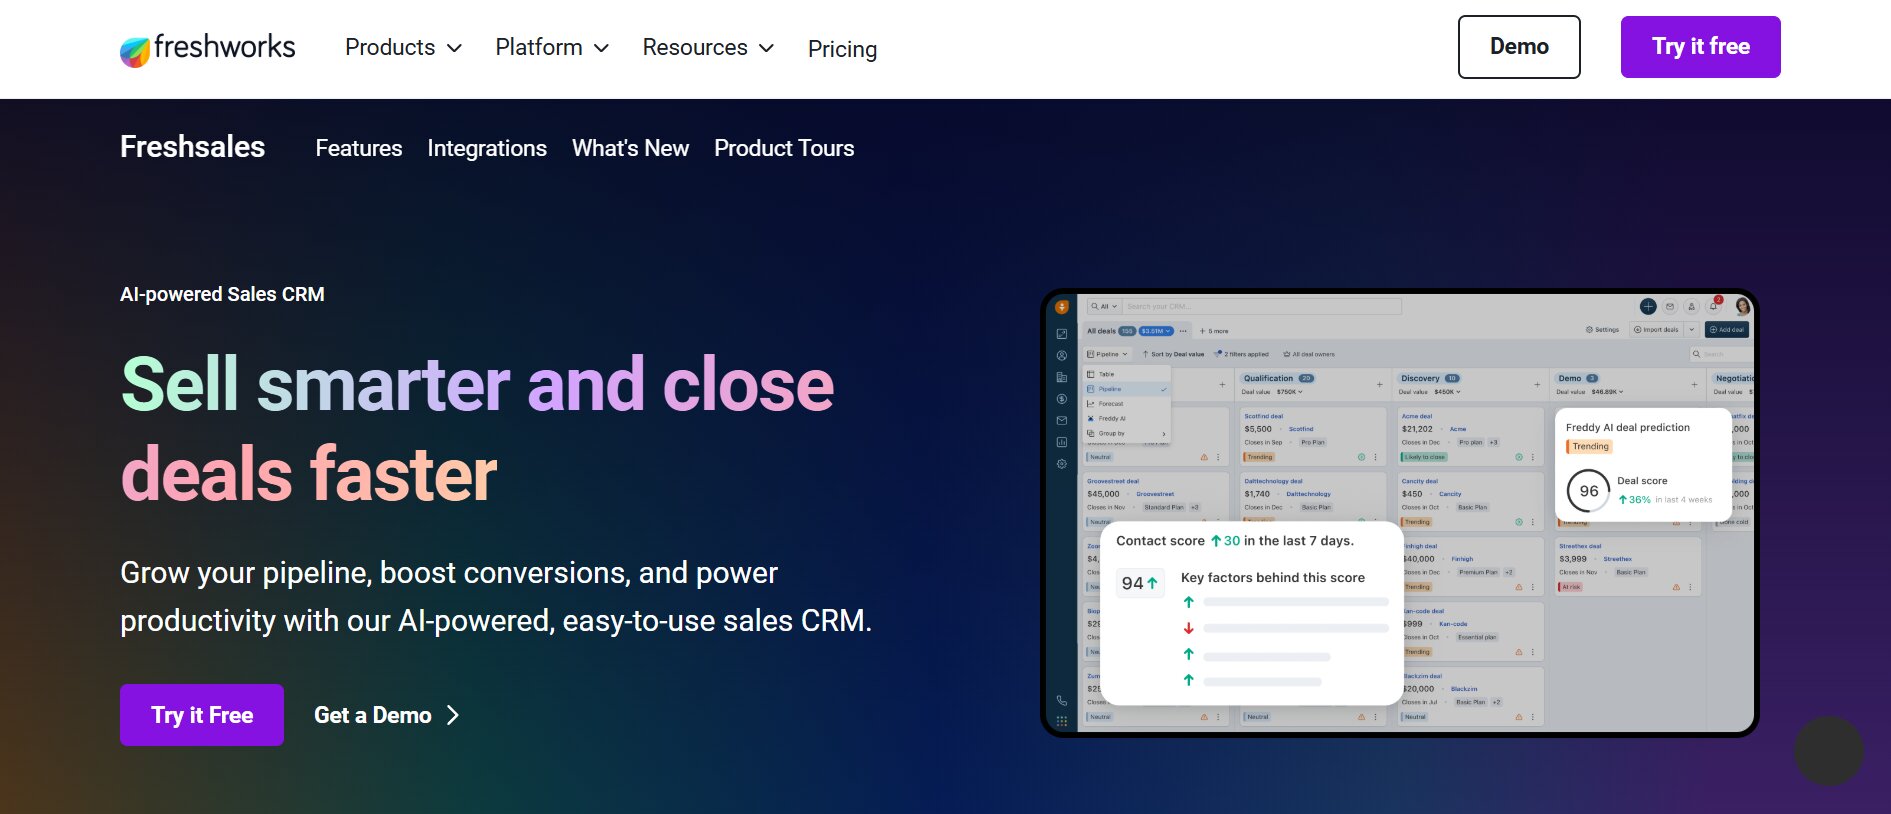Expand the $3.51M deal total dropdown

pyautogui.click(x=1156, y=331)
